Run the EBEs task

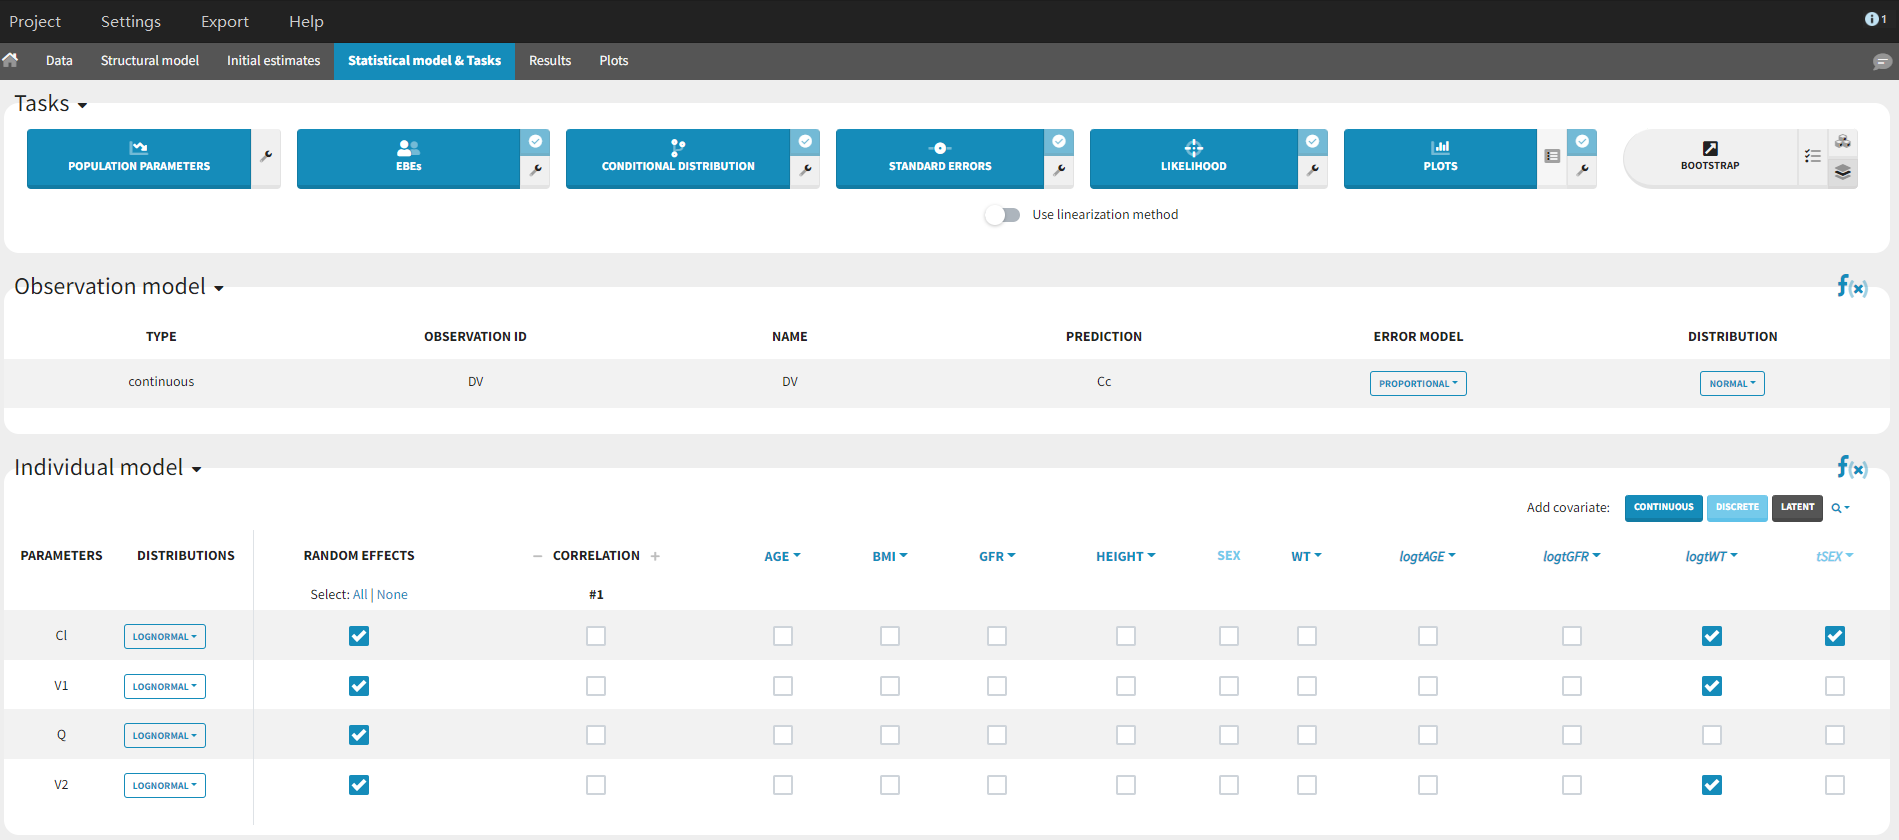point(408,158)
